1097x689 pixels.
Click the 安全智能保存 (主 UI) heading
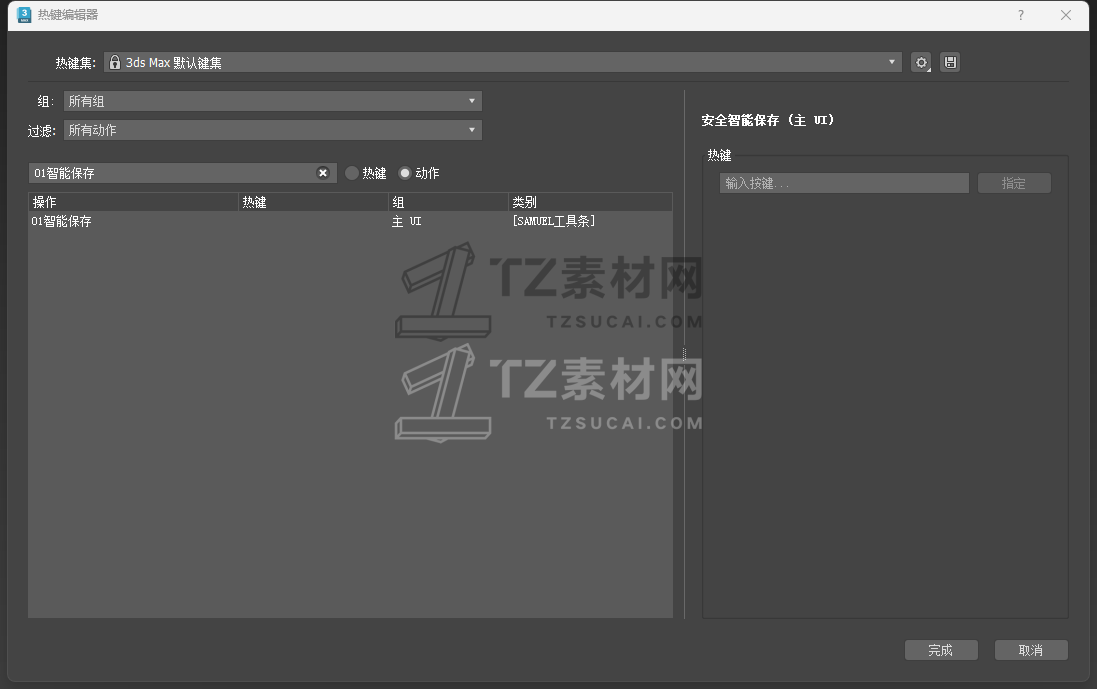[x=767, y=120]
